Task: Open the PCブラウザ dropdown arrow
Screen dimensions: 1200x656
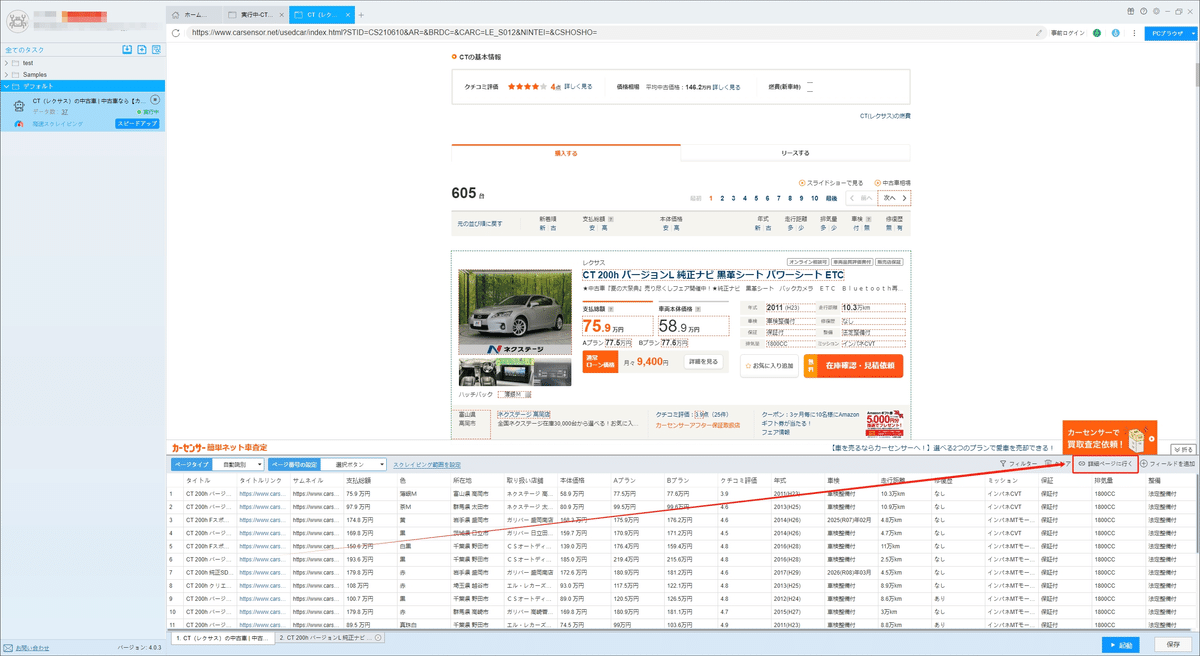Action: pos(1191,32)
